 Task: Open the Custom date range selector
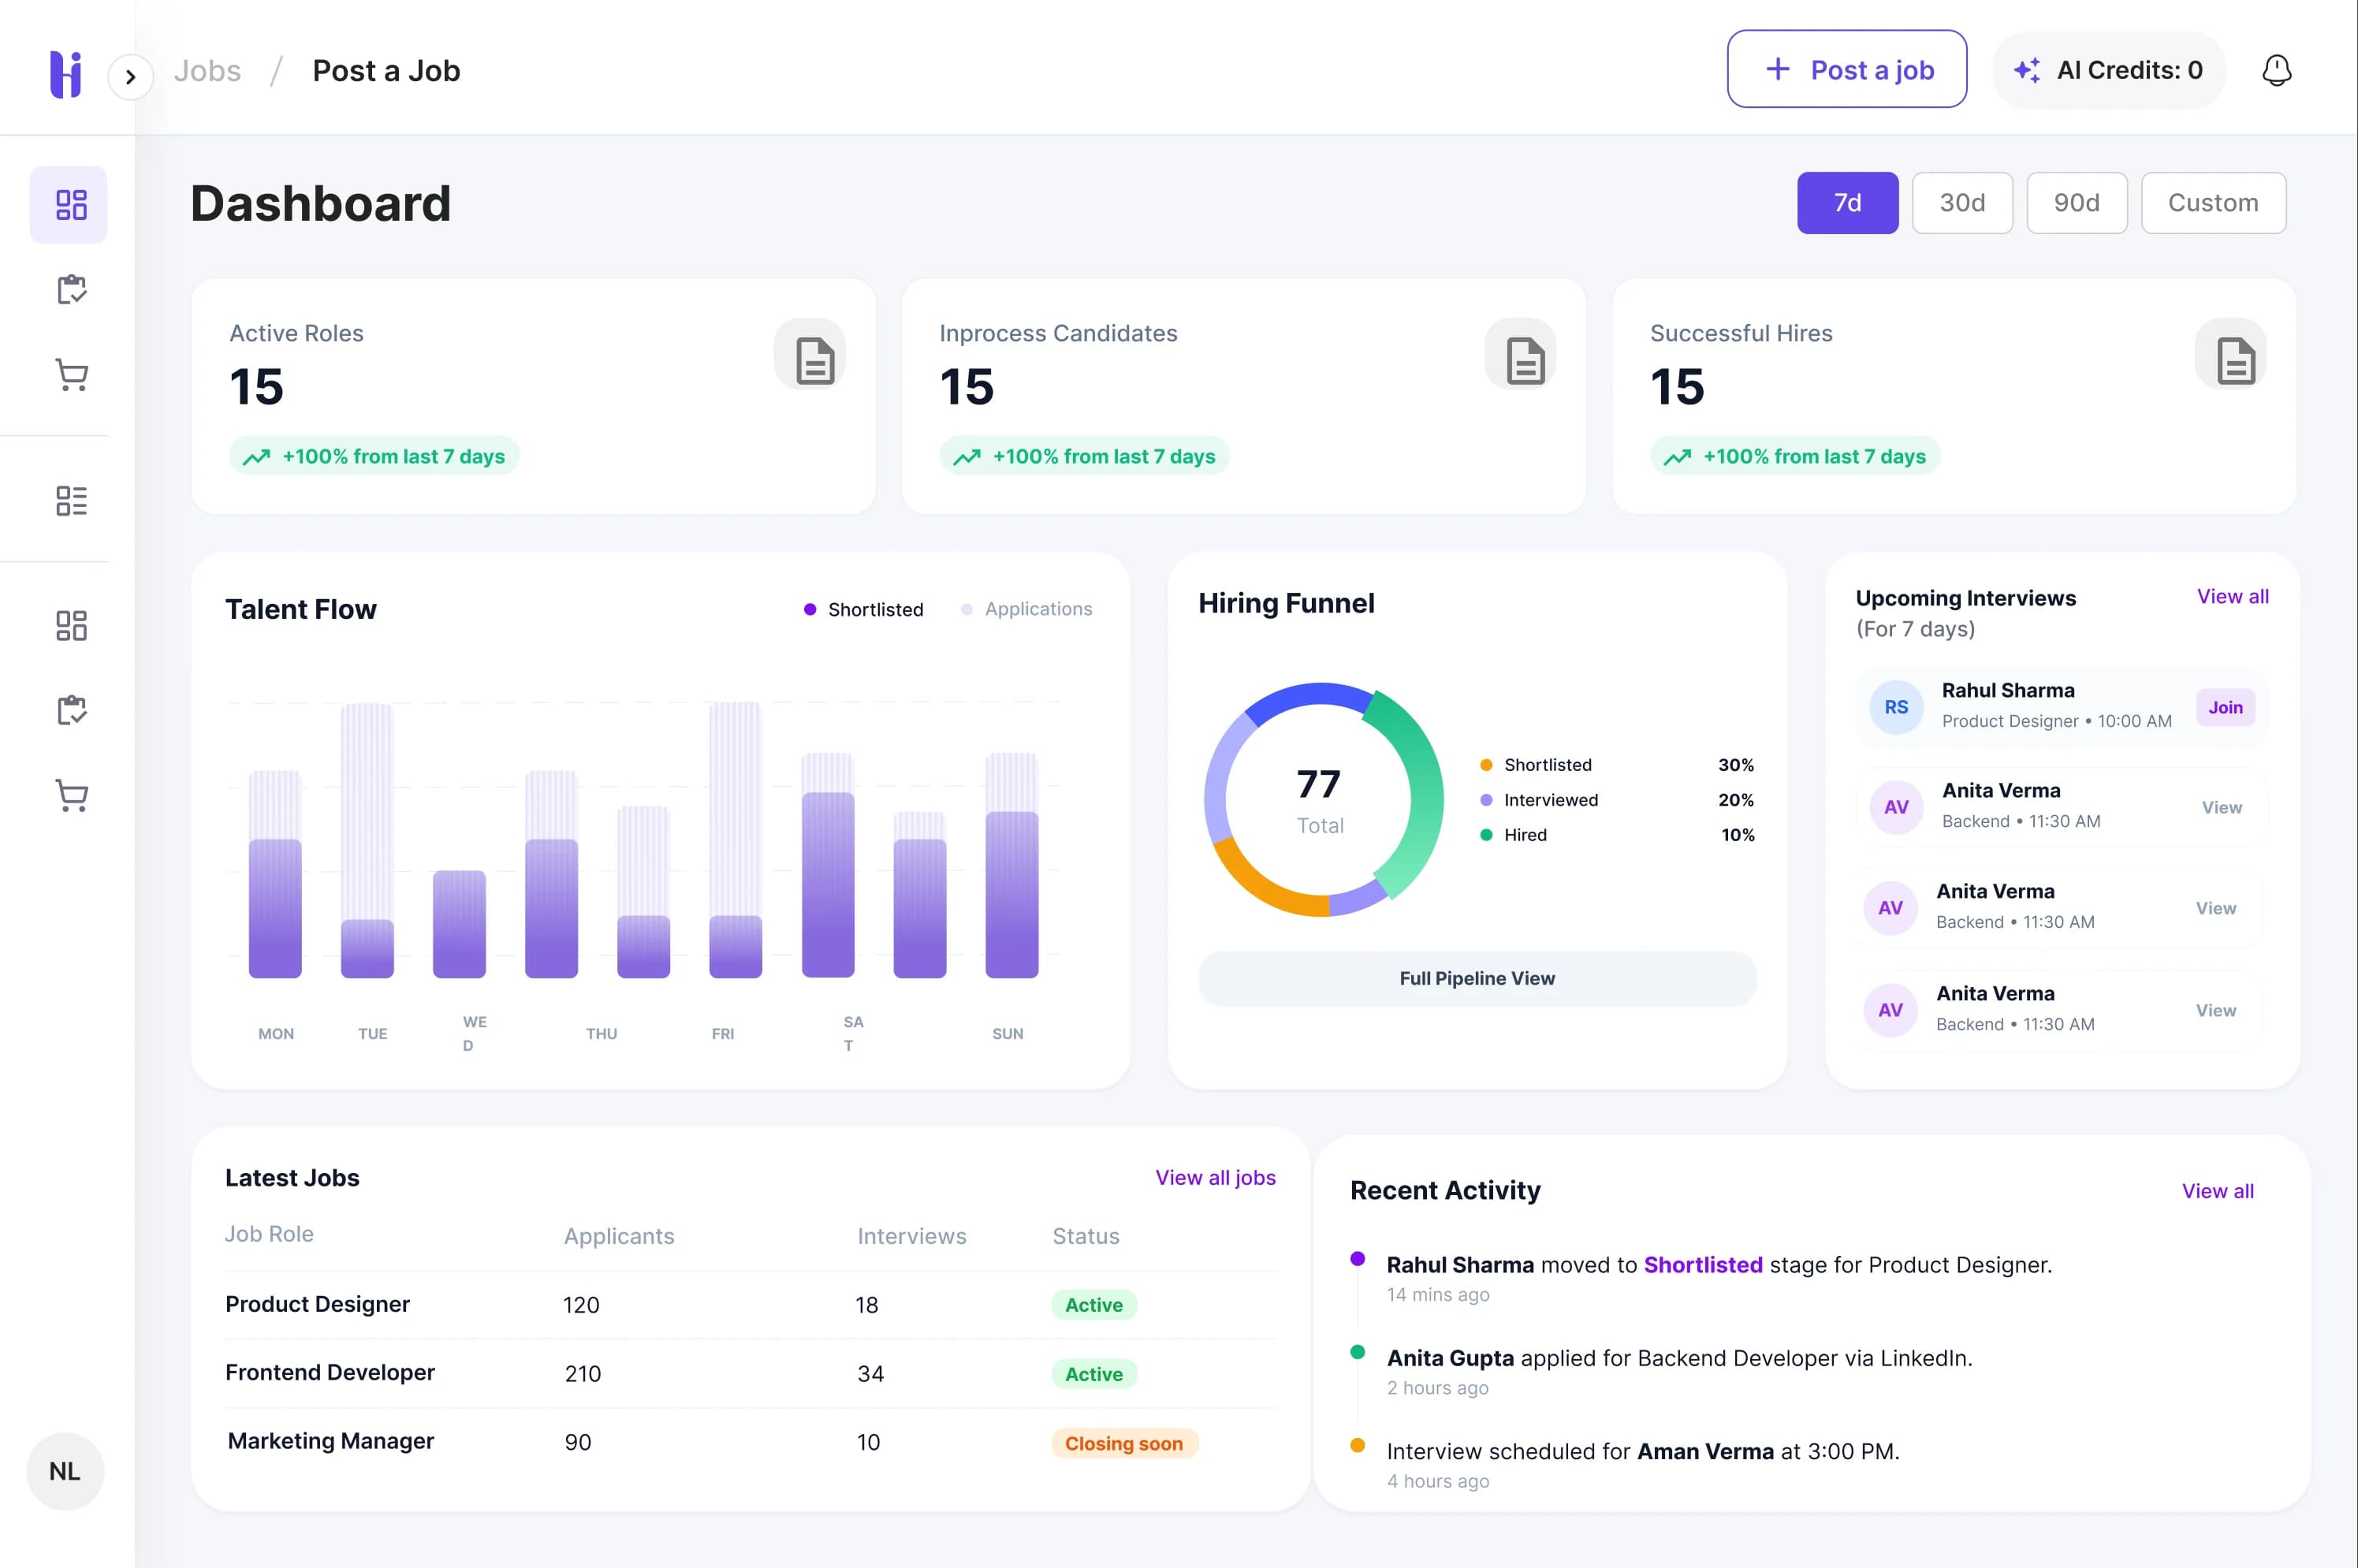2212,203
